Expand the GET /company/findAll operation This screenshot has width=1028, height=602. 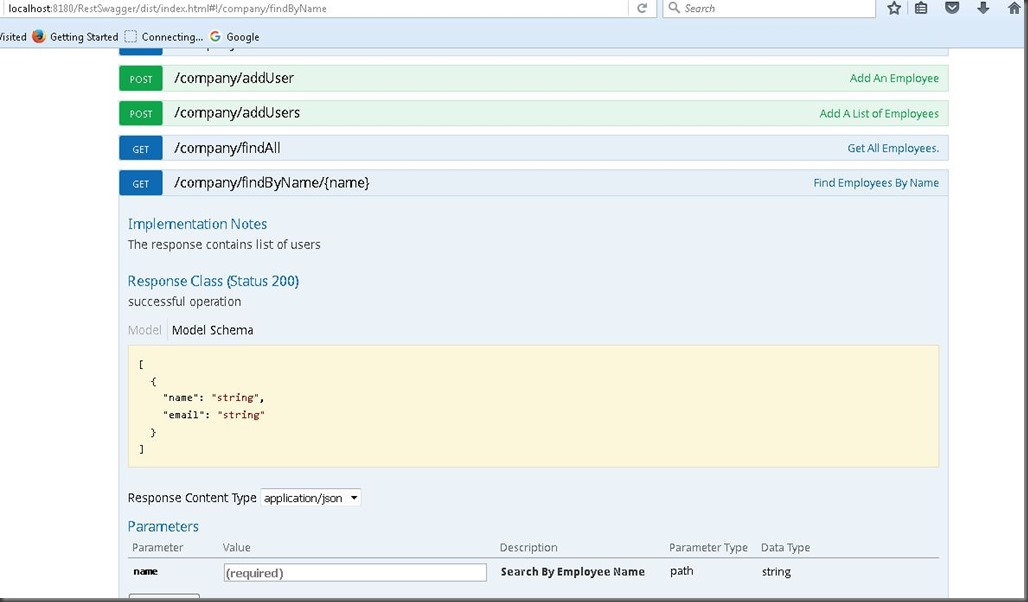pyautogui.click(x=227, y=148)
